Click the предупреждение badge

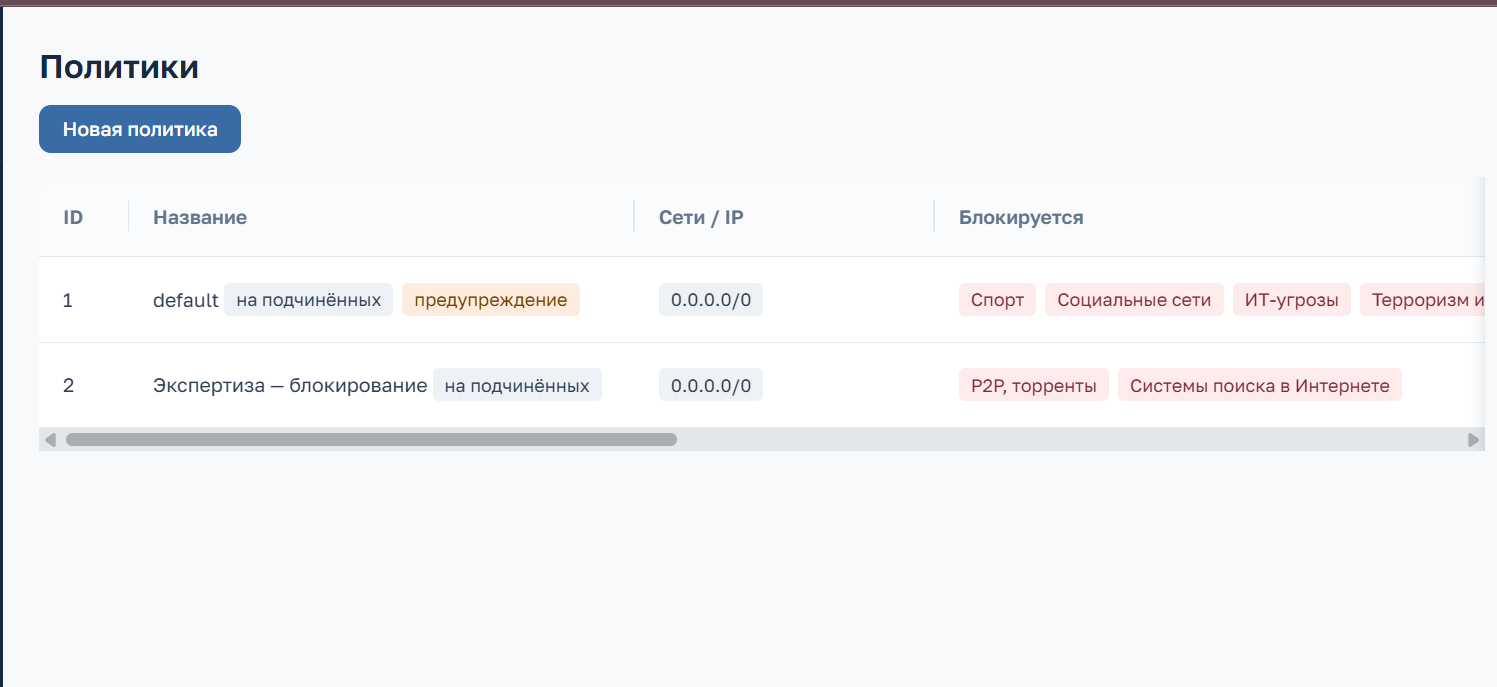pyautogui.click(x=491, y=300)
